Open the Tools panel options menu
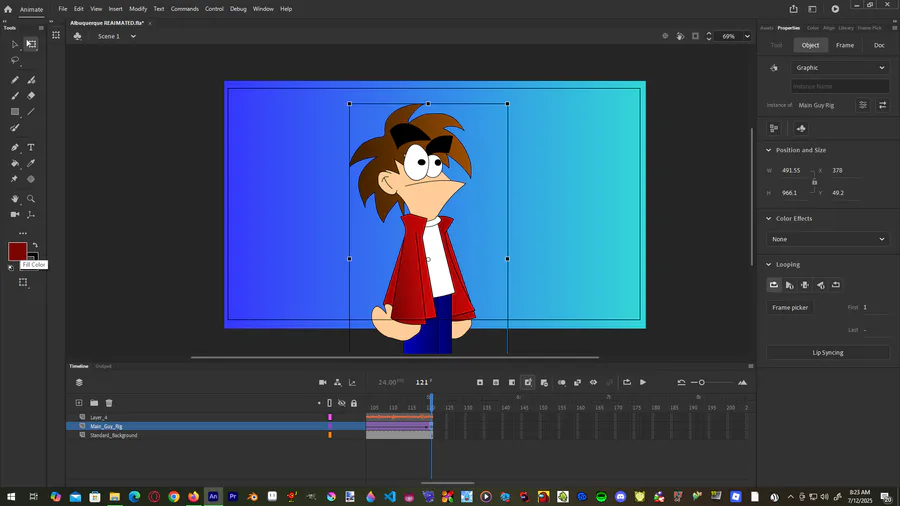Viewport: 900px width, 506px height. [x=41, y=28]
